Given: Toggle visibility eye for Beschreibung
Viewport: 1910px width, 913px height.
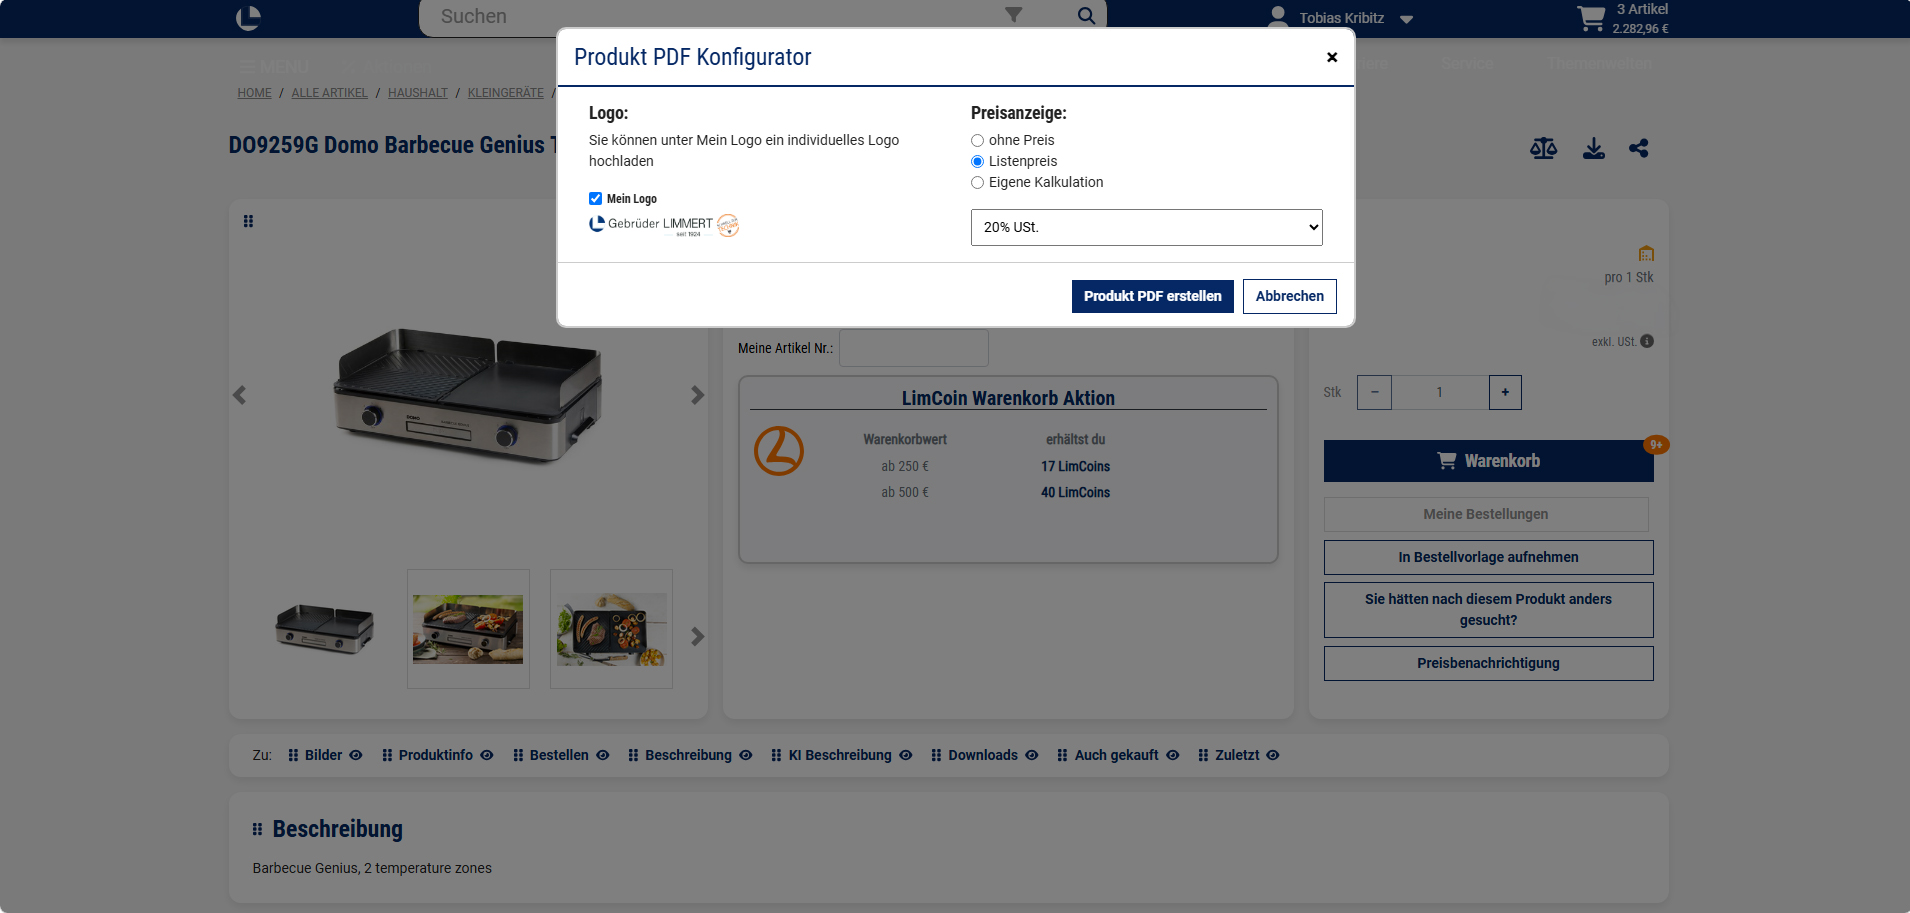Looking at the screenshot, I should pos(746,755).
